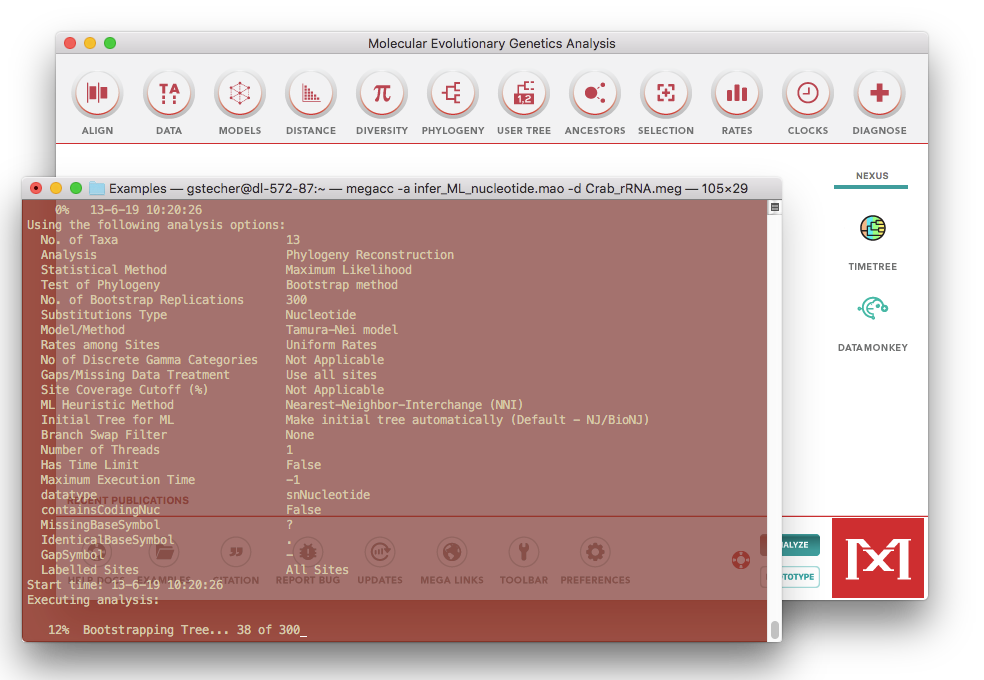The image size is (984, 680).
Task: Click the 'No. of Taxa' label
Action: click(79, 240)
